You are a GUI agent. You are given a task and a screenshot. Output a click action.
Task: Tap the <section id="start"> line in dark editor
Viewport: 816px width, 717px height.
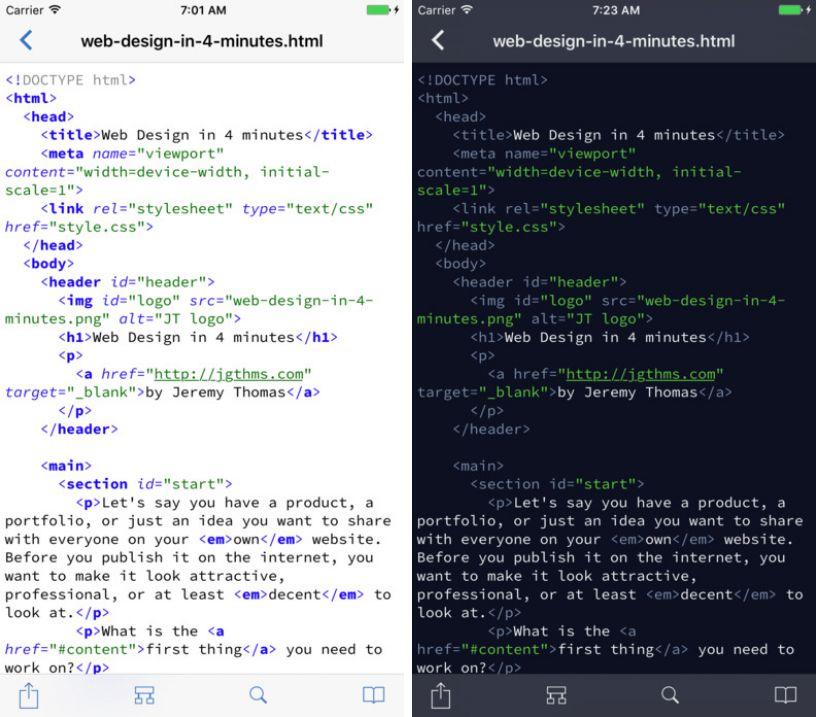click(x=557, y=484)
